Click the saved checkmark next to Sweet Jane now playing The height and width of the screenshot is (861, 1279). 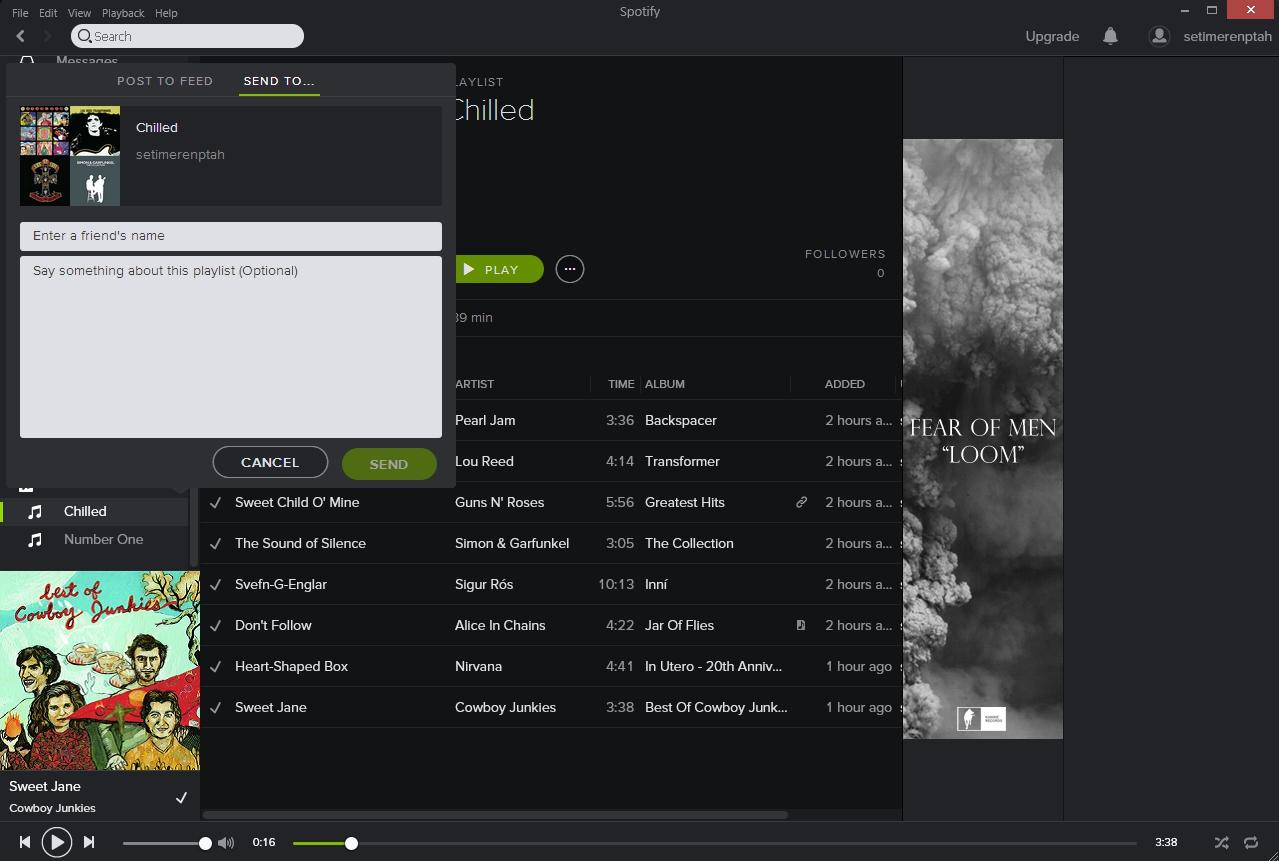pyautogui.click(x=181, y=797)
